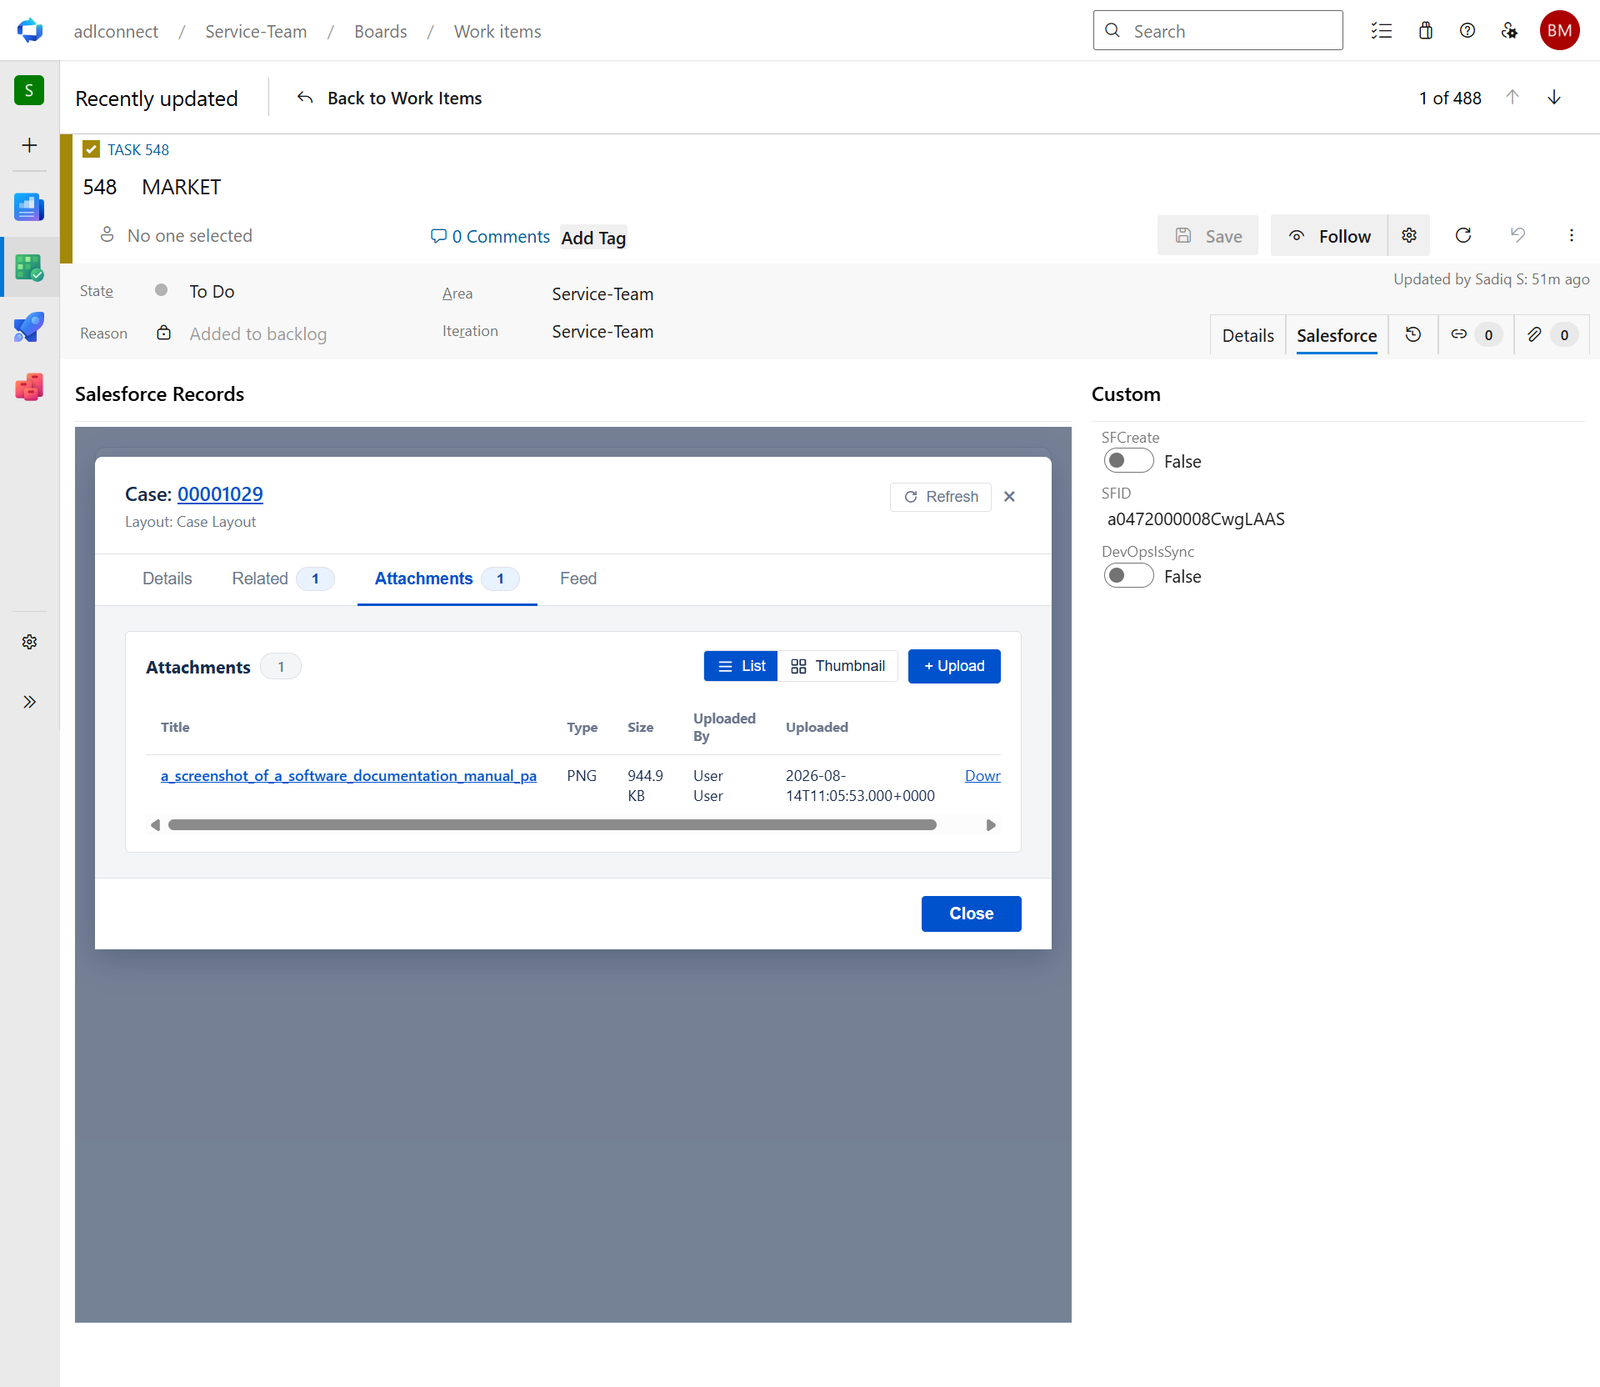Open the State To Do dropdown

pos(212,291)
